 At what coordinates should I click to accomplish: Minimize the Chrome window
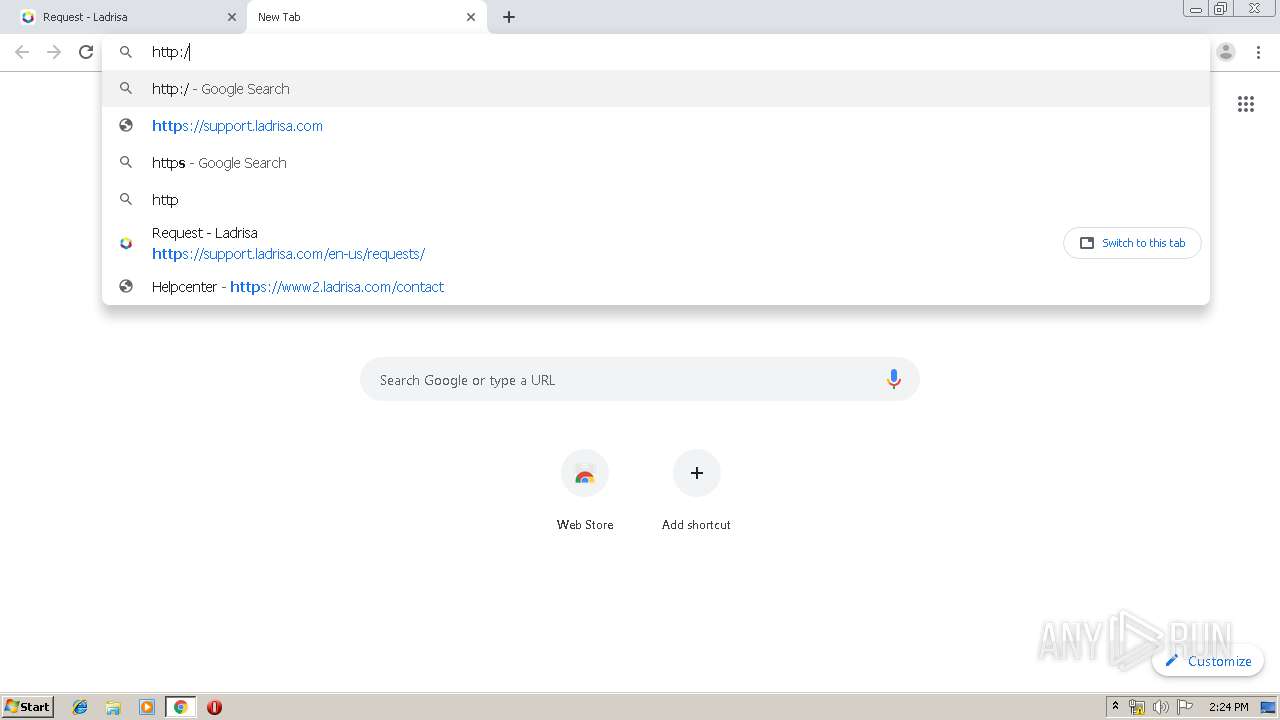1196,9
